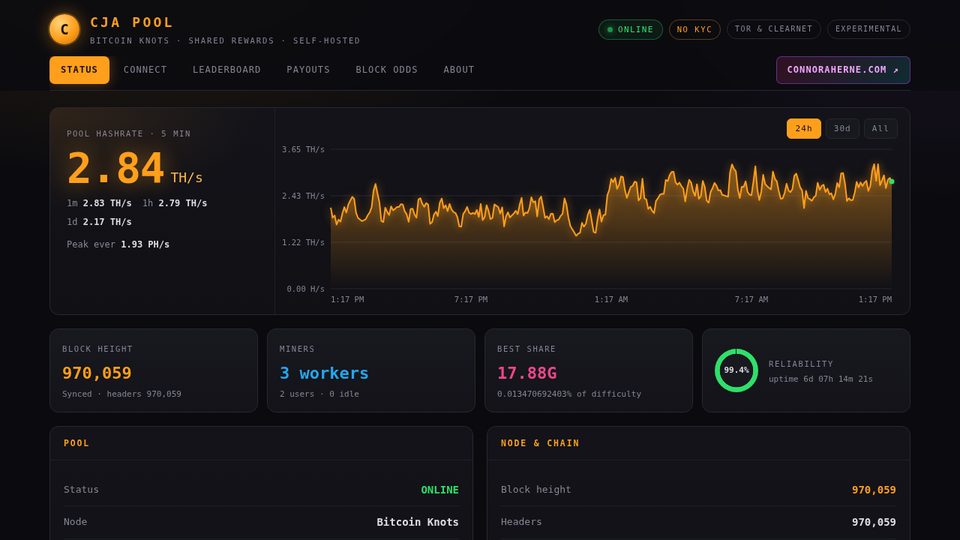The width and height of the screenshot is (960, 540).
Task: Click the Bitcoin Knots node value
Action: 418,522
